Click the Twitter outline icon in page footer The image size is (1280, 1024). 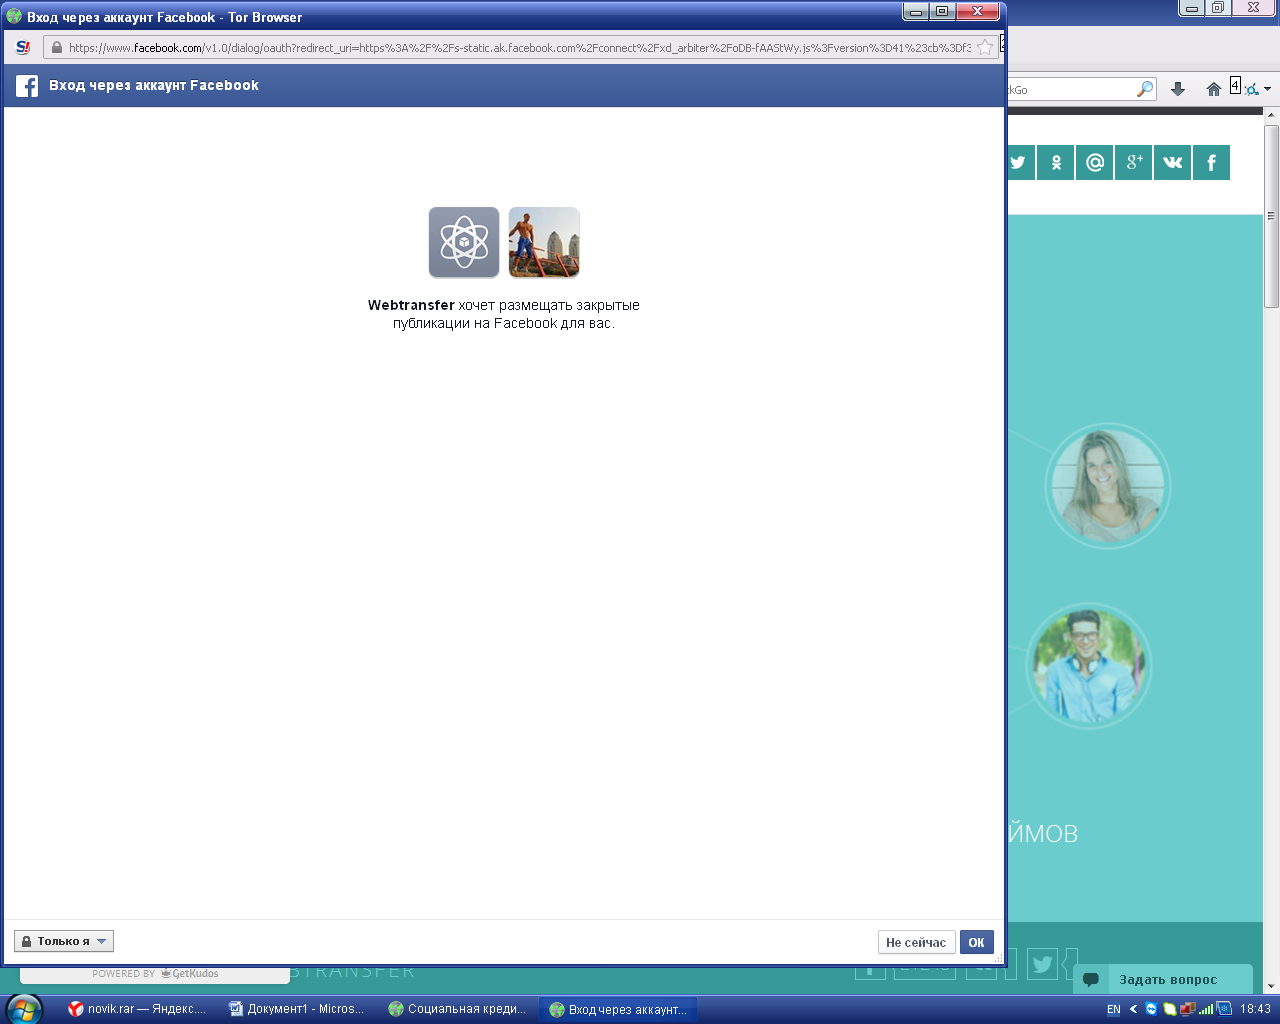tap(1042, 964)
